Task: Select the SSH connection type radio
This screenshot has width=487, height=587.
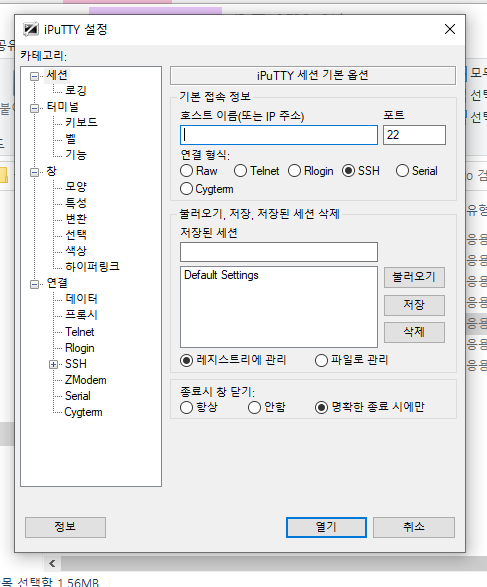Action: tap(348, 171)
